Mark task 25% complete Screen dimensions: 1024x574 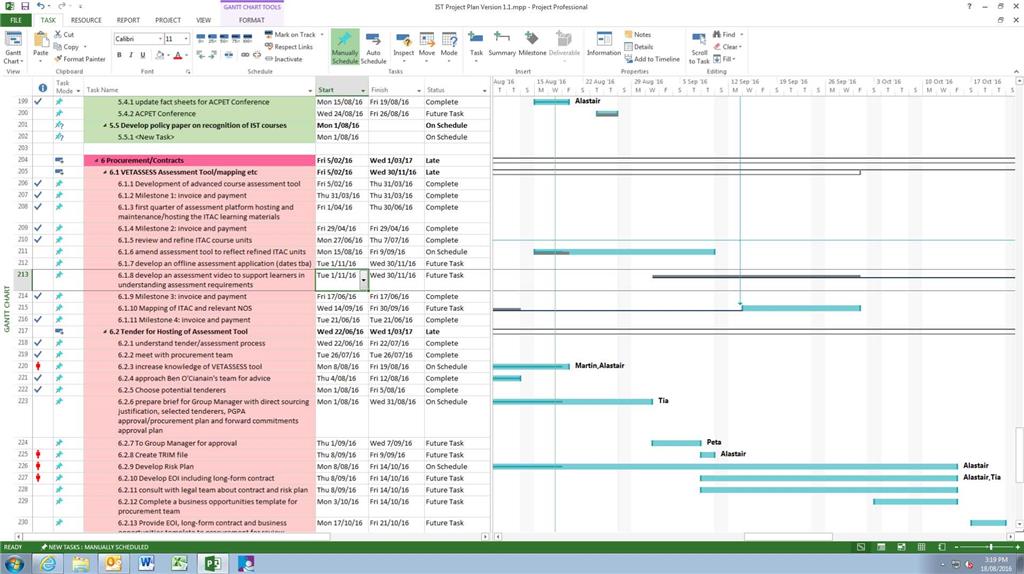click(213, 39)
